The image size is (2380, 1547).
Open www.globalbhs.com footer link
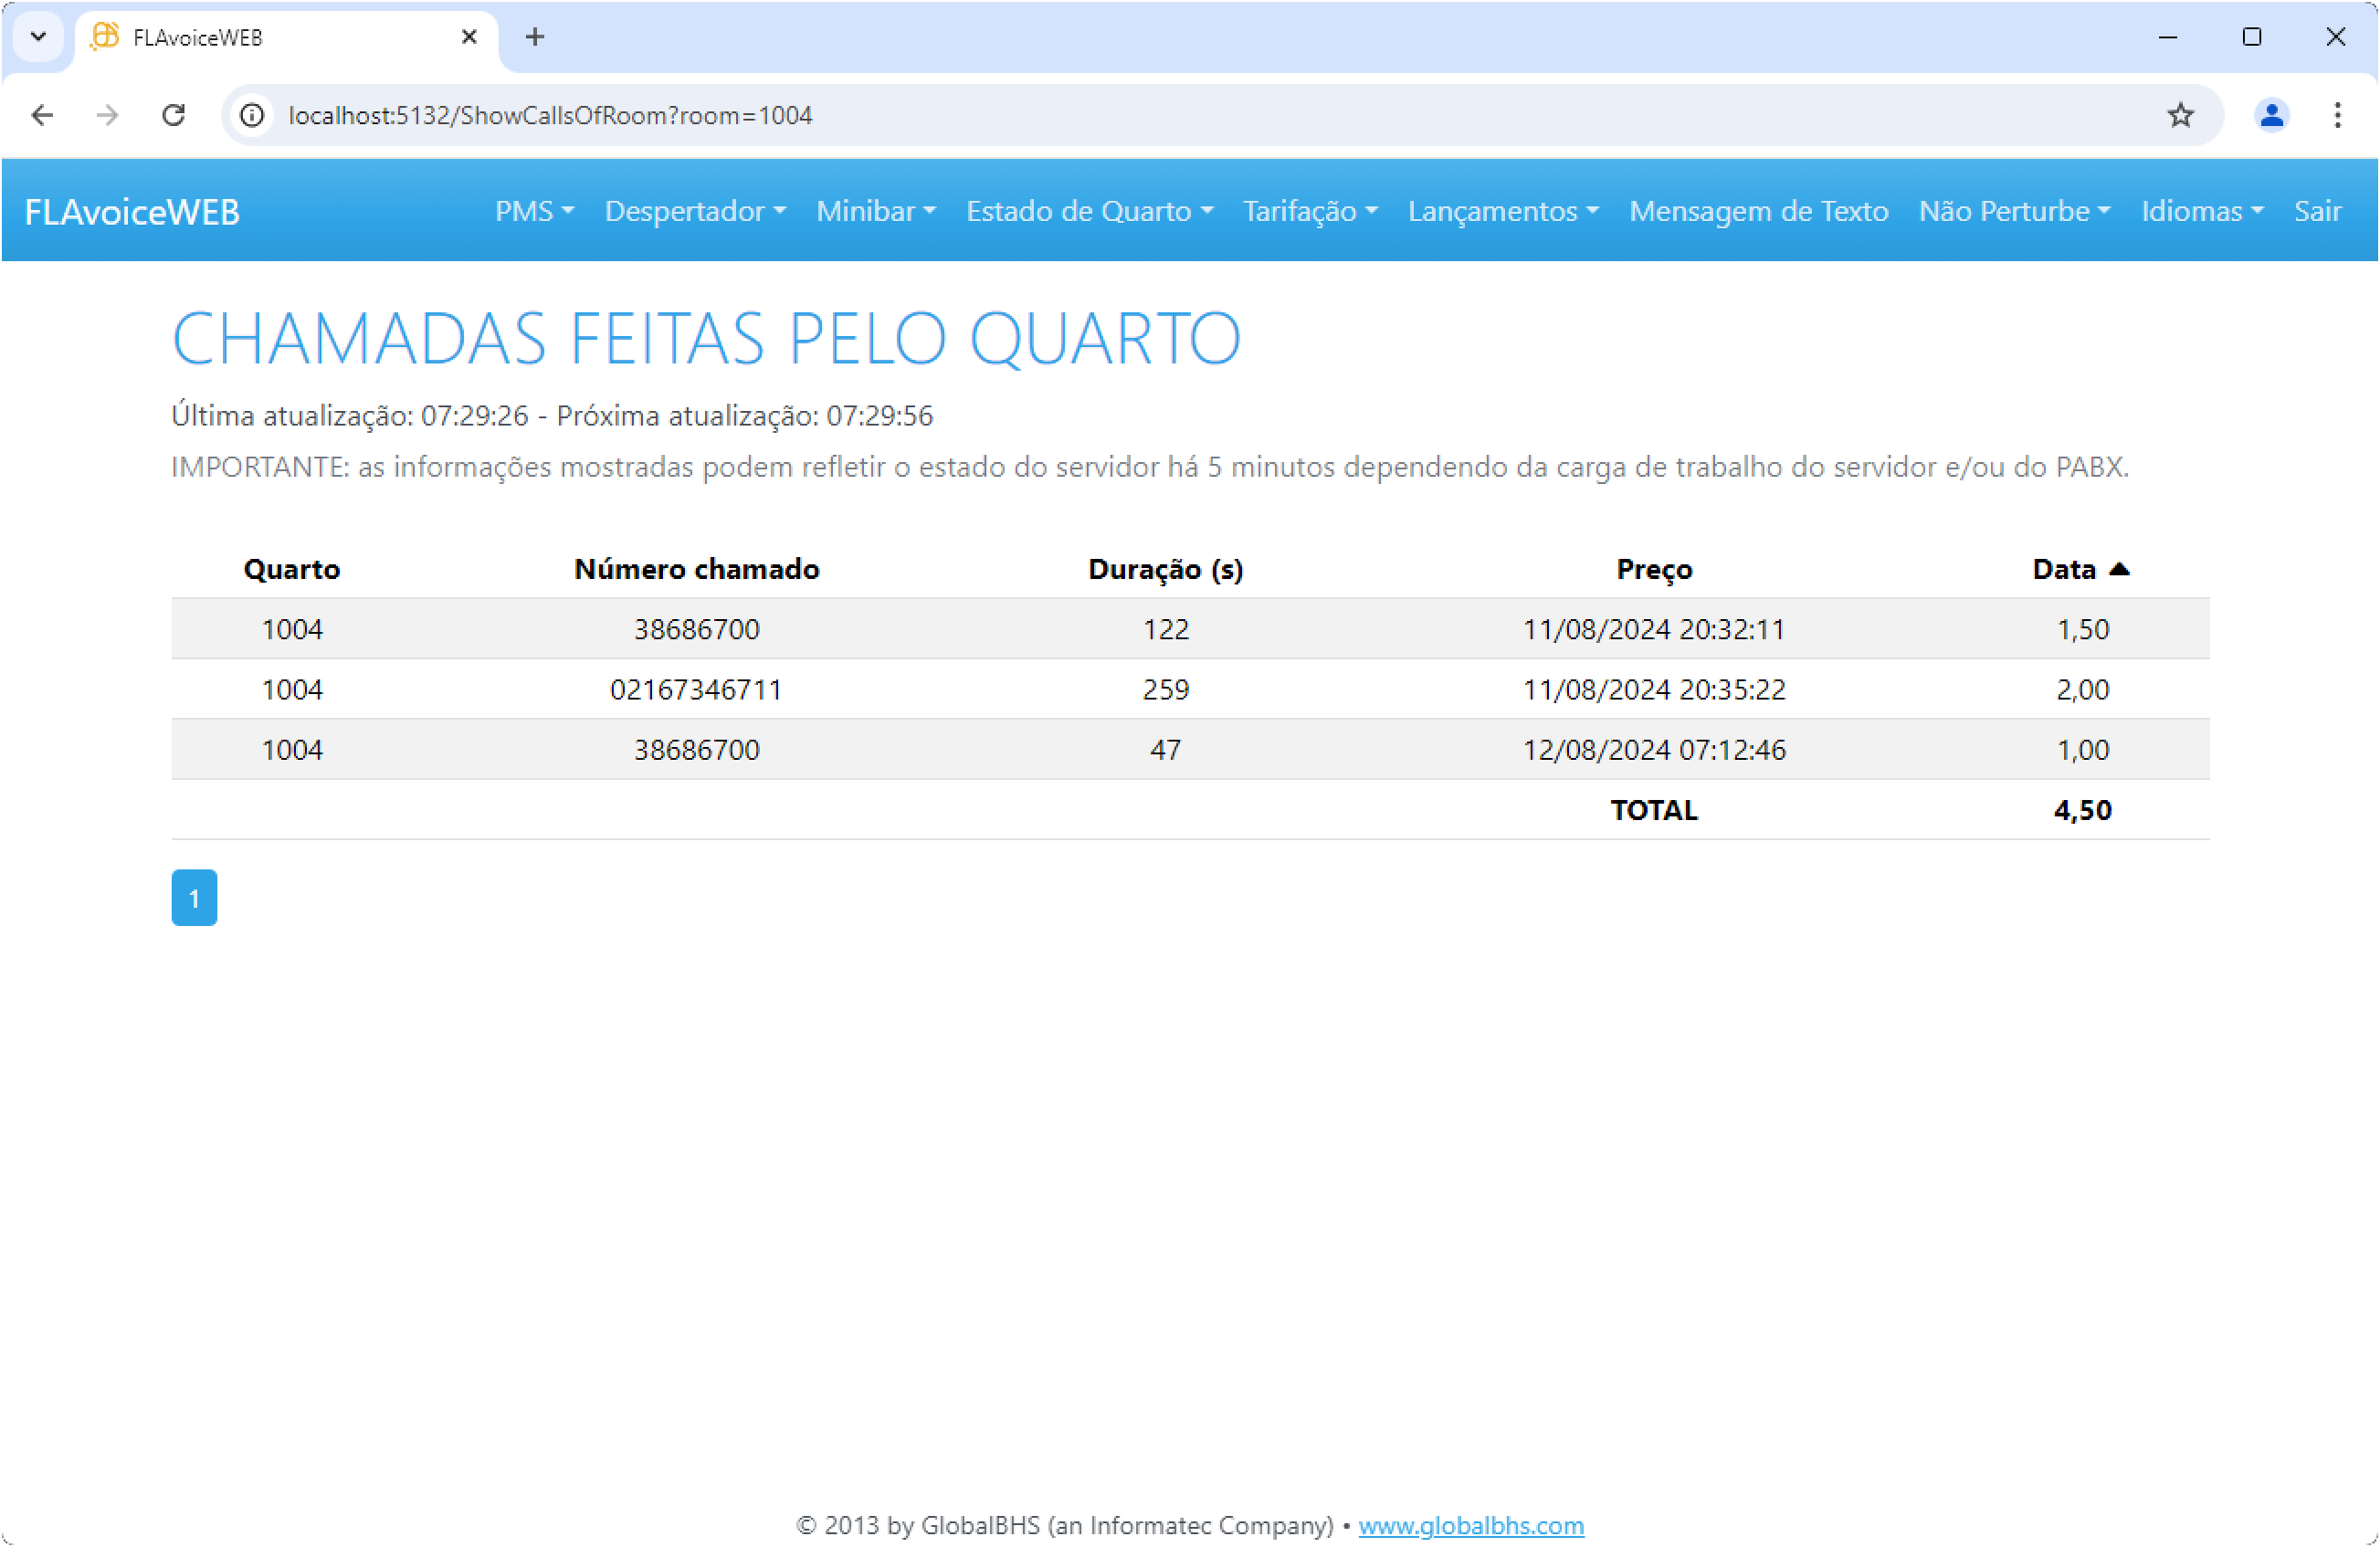pos(1470,1525)
